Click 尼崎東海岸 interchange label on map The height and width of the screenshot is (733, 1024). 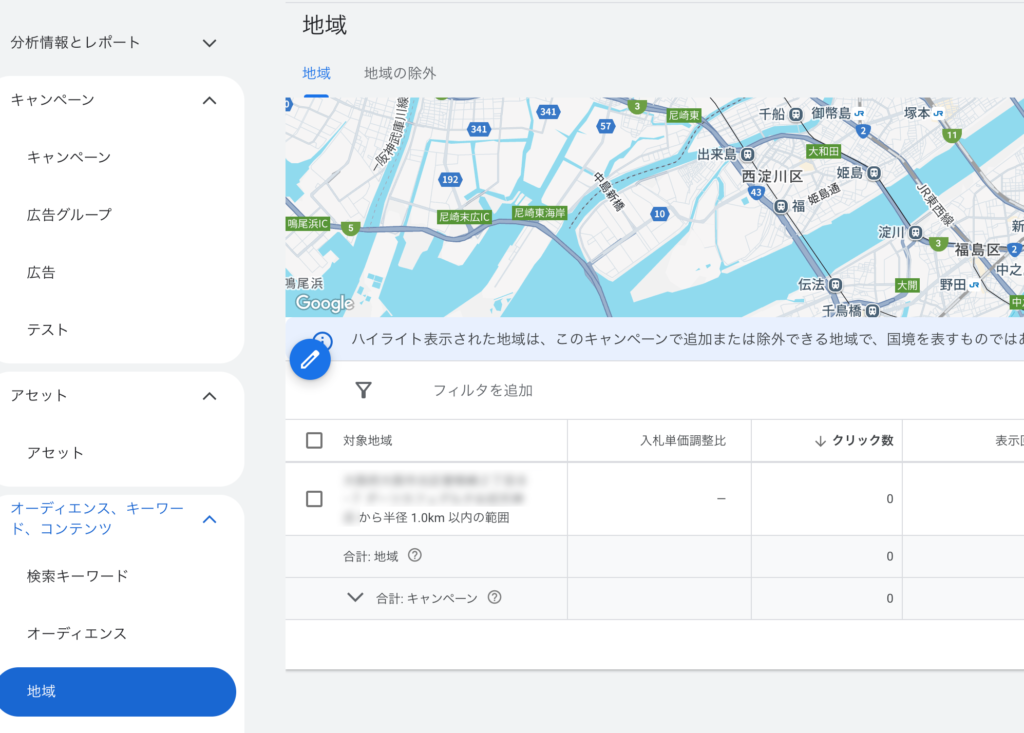[539, 213]
